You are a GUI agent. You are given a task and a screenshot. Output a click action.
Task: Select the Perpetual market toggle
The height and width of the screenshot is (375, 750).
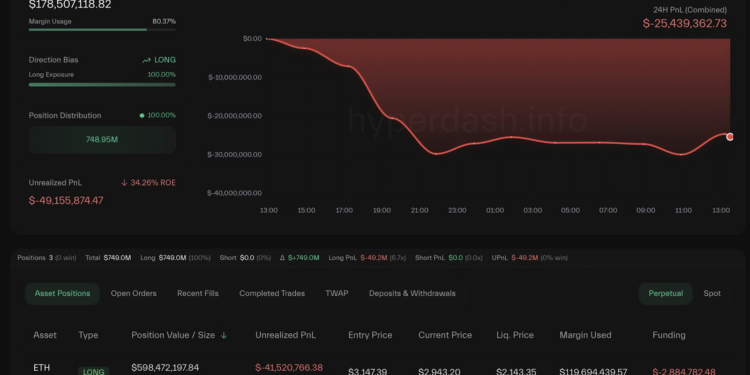[665, 294]
